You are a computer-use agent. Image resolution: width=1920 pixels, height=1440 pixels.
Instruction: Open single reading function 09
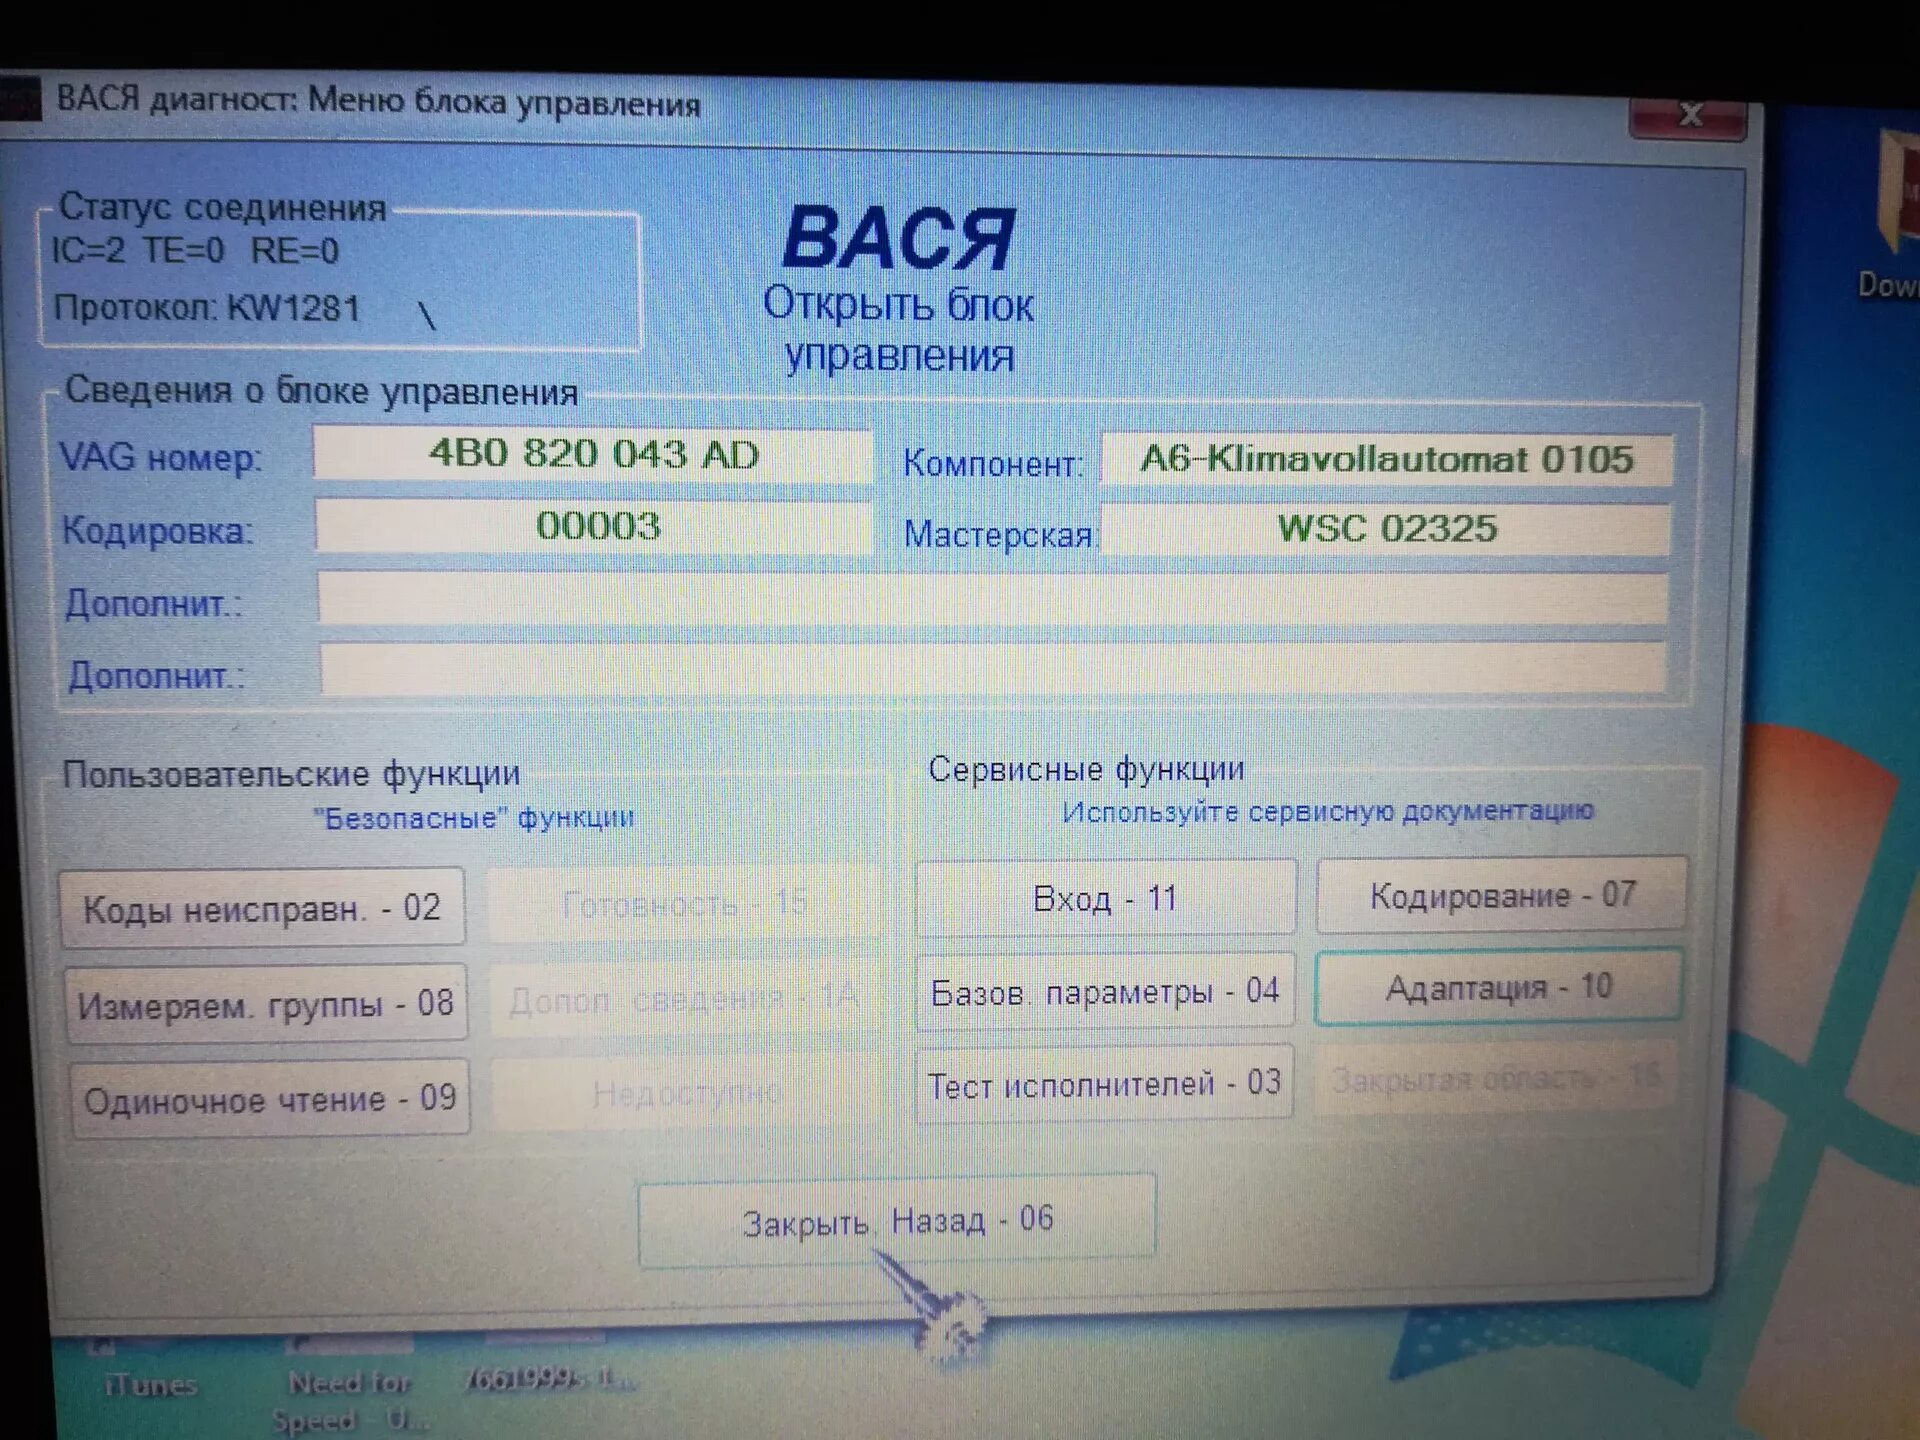[x=270, y=1099]
